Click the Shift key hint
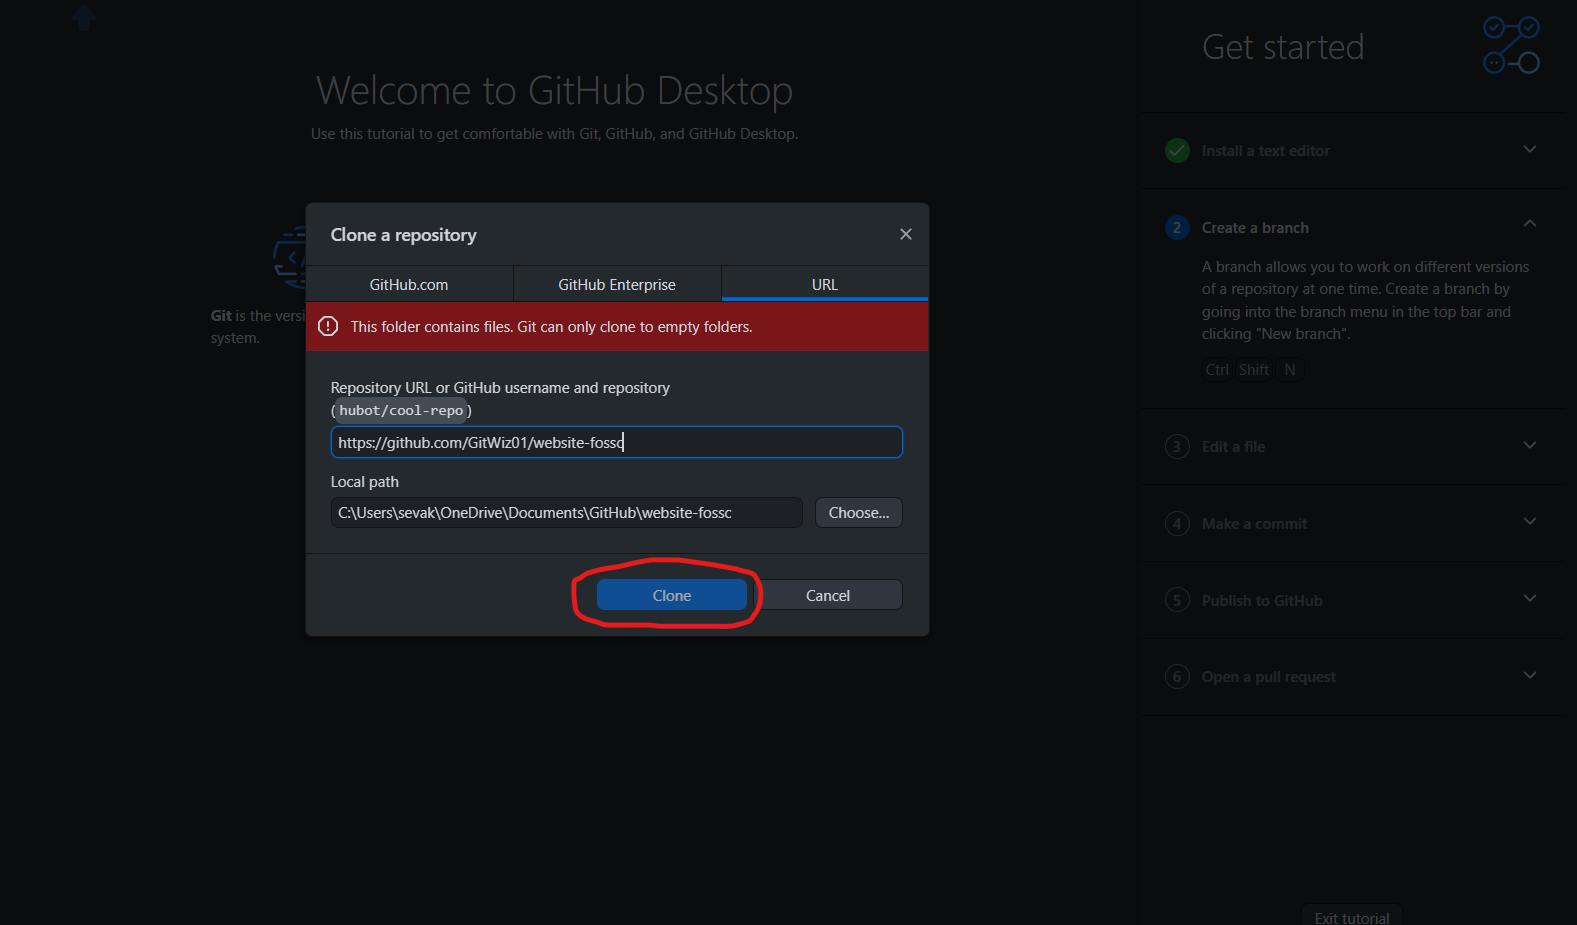This screenshot has width=1577, height=925. click(x=1254, y=370)
